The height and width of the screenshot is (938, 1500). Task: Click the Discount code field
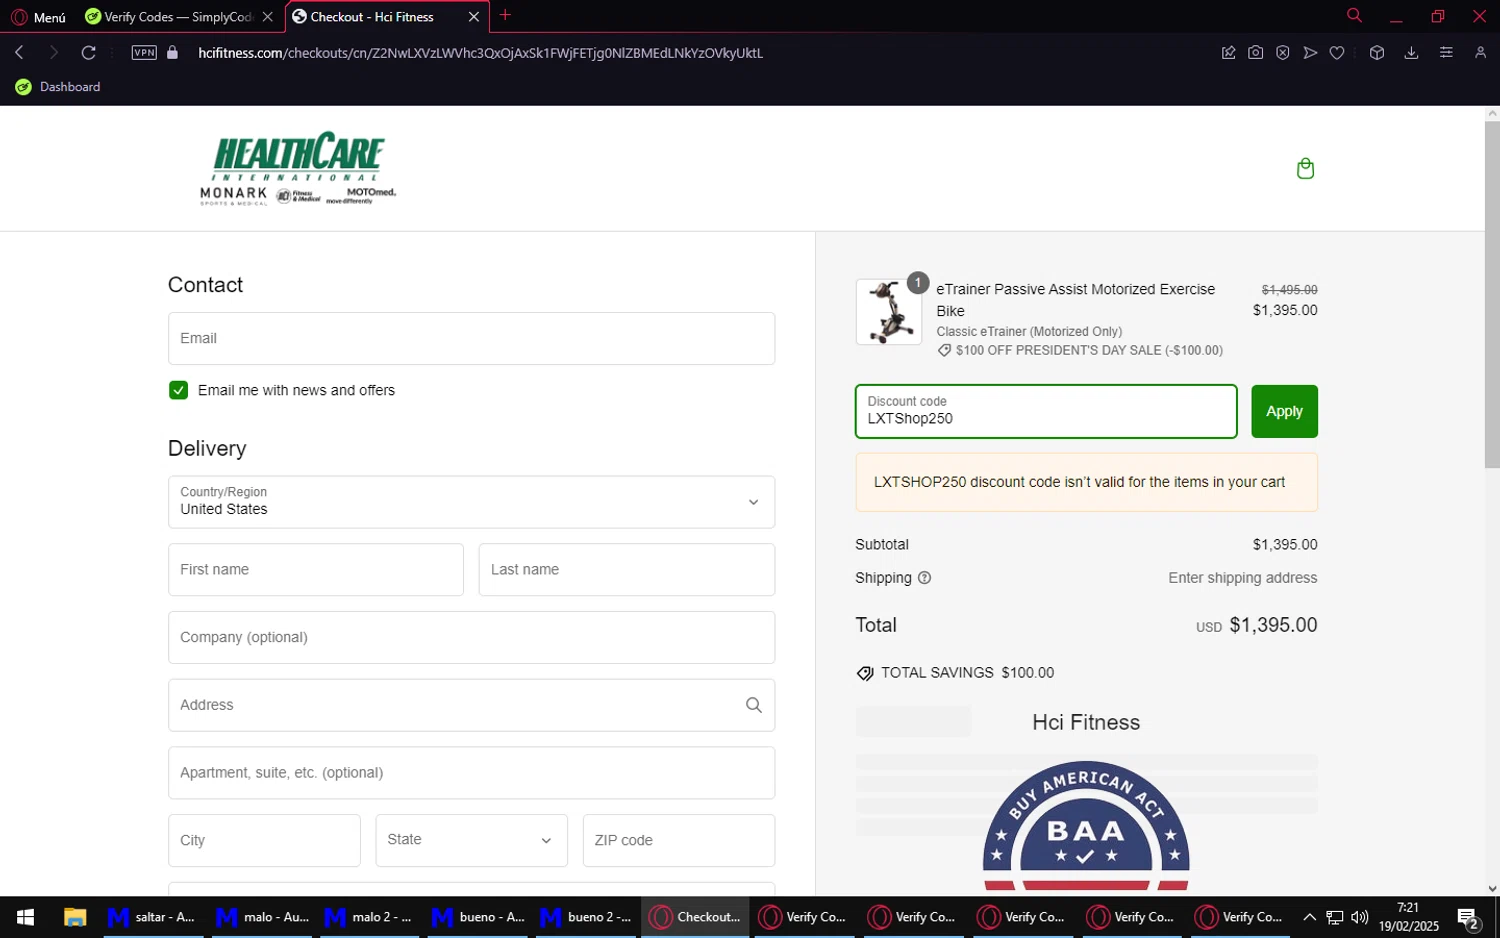click(1046, 411)
